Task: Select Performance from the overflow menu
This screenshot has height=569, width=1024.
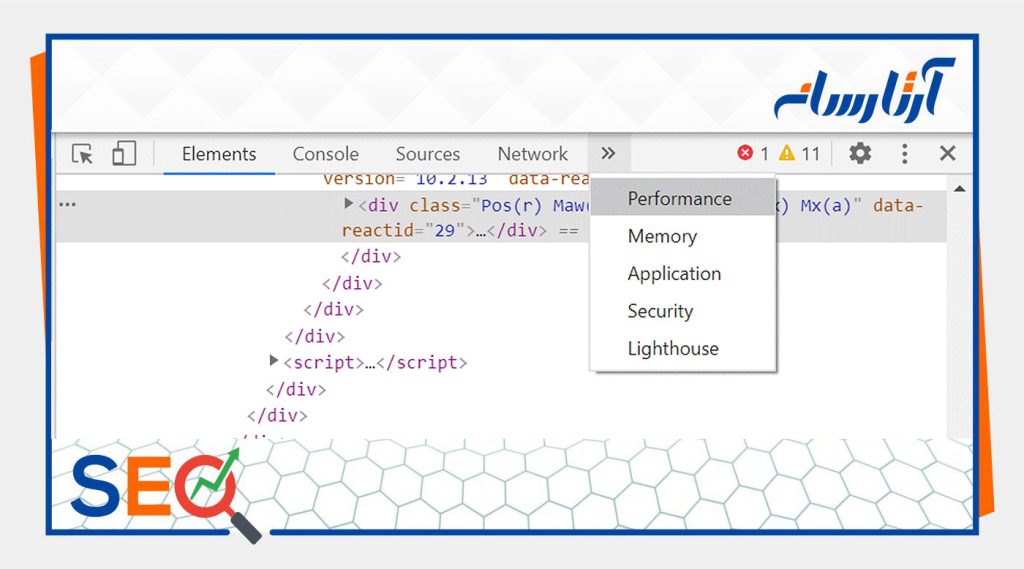Action: click(679, 199)
